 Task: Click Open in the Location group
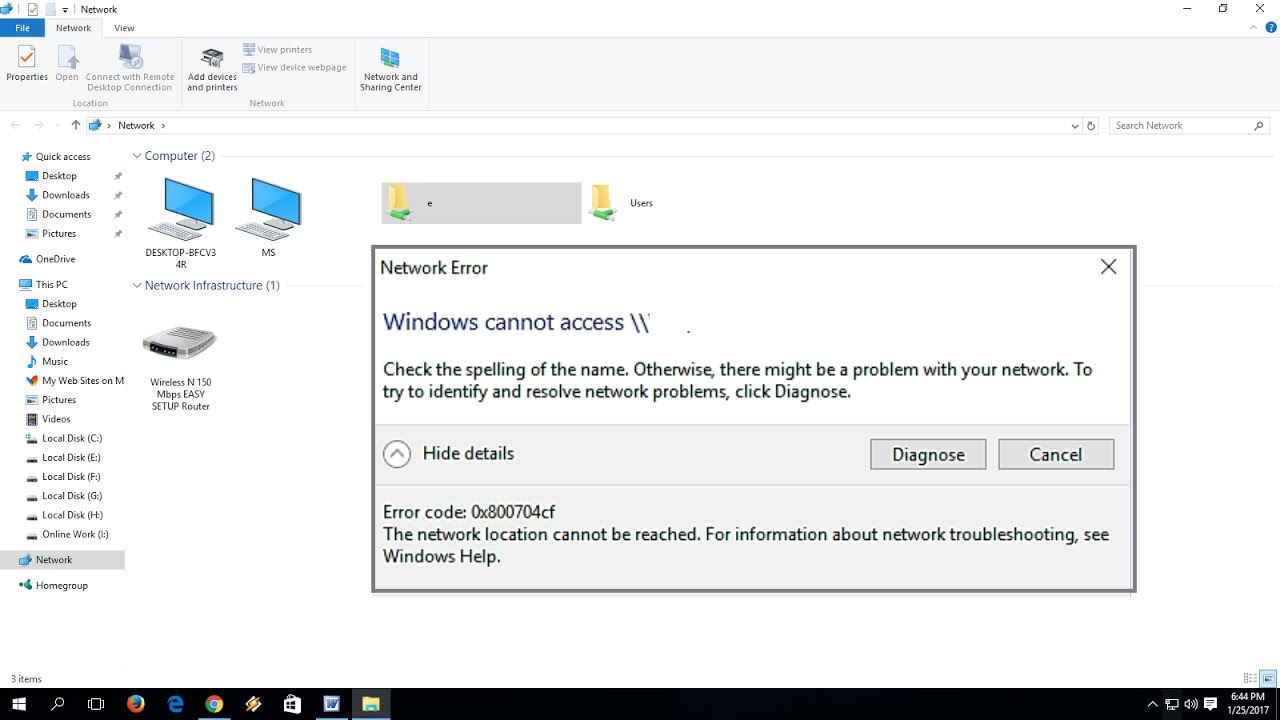(x=67, y=63)
